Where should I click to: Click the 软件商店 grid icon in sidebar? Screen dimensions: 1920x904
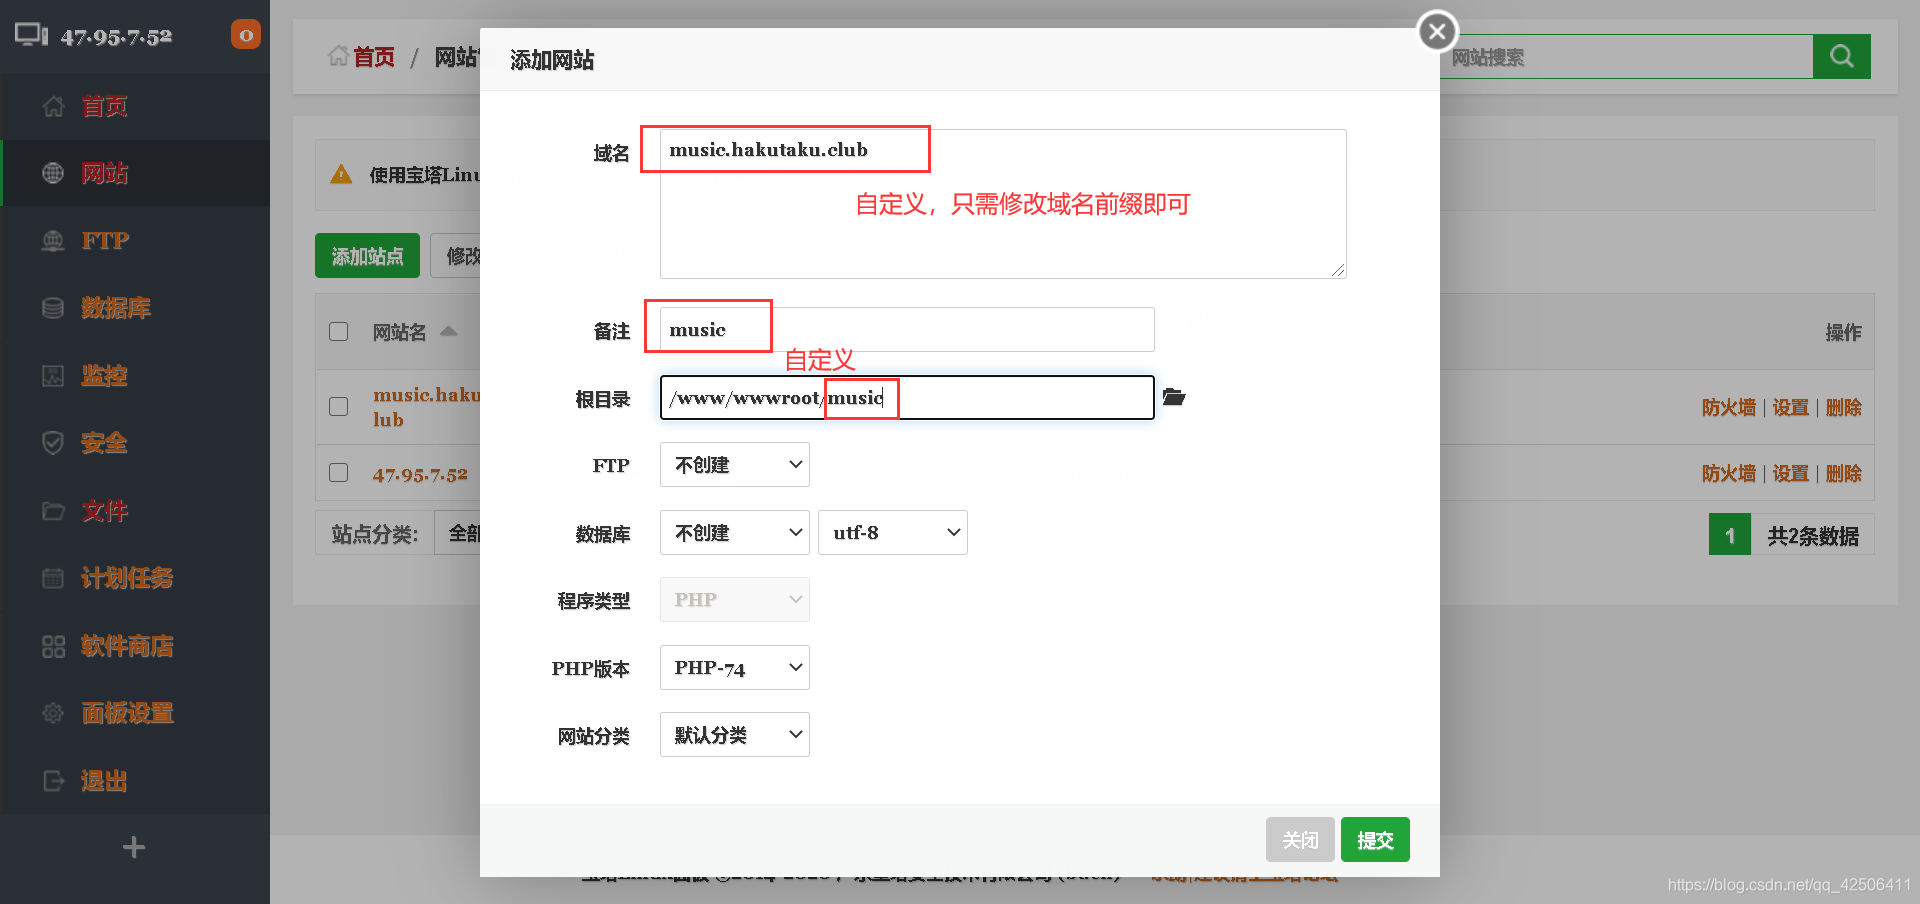pos(53,646)
